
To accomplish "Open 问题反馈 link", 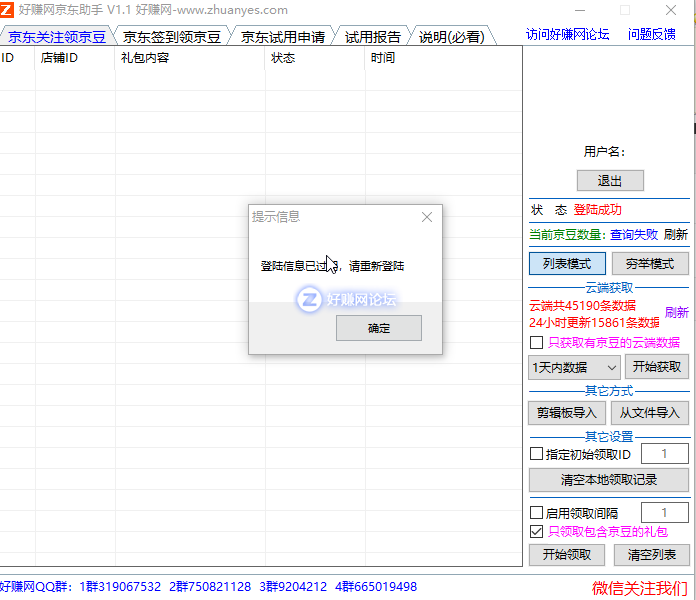I will [652, 34].
